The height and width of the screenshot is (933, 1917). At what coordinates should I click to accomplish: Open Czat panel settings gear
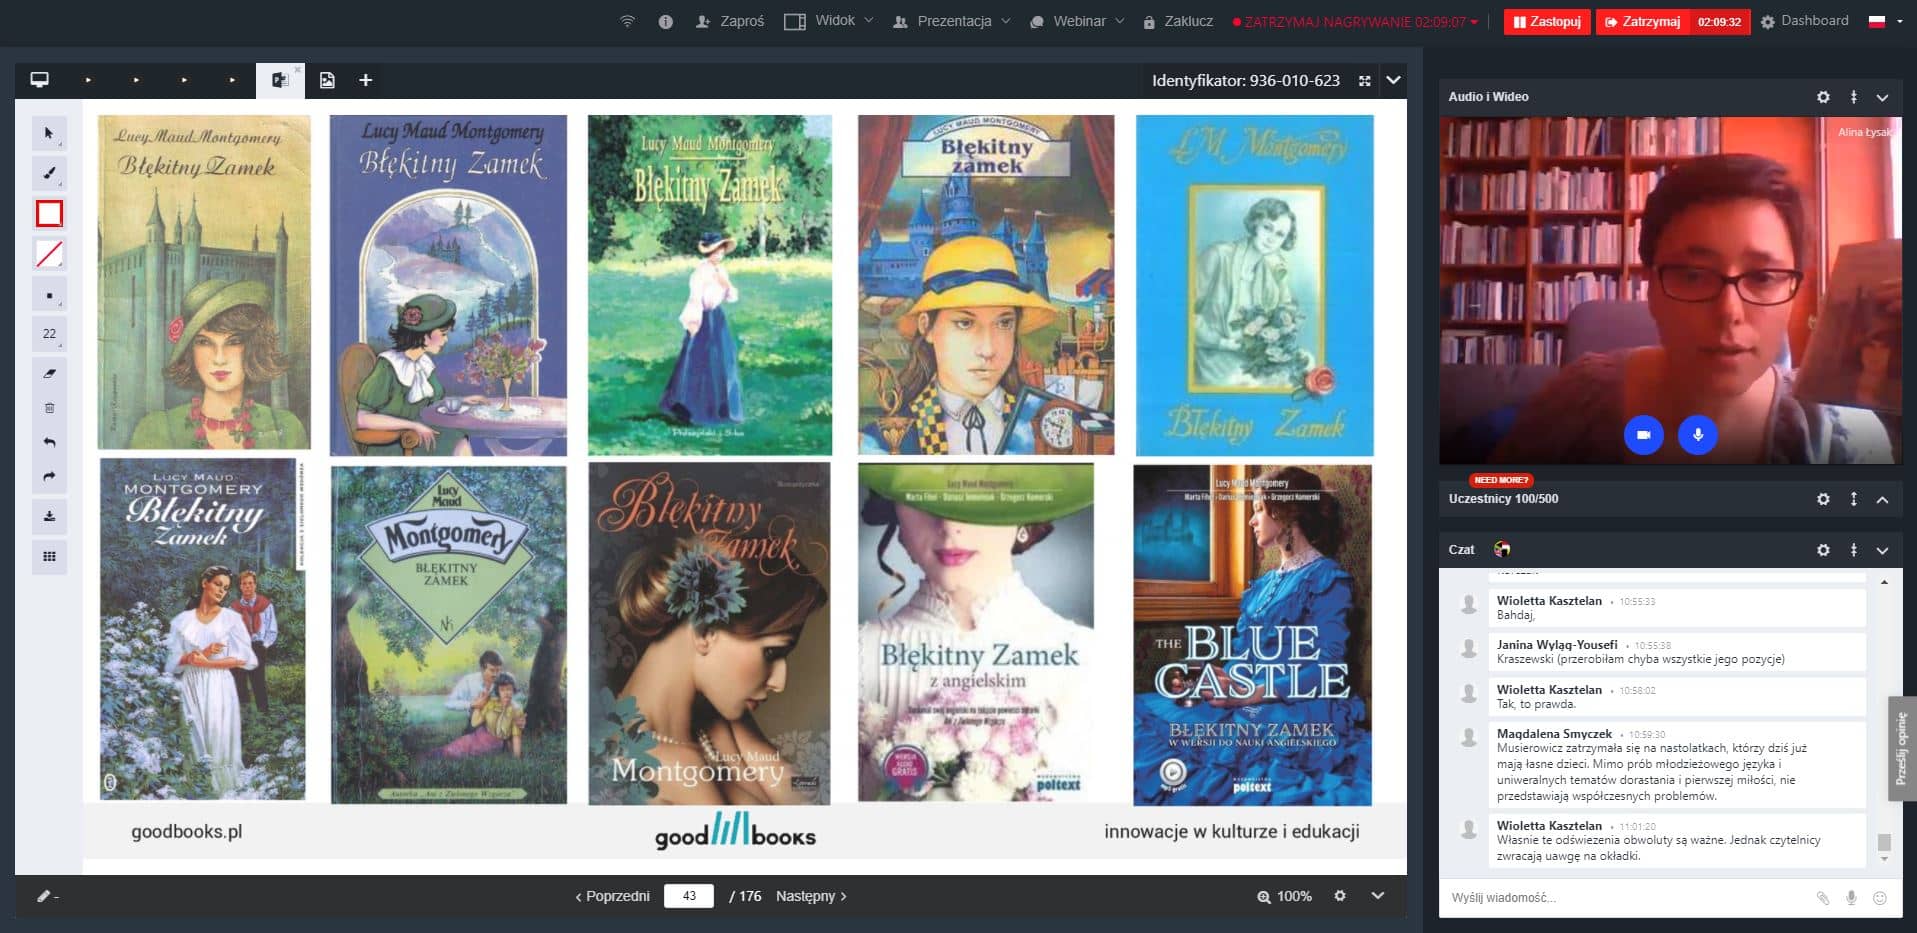coord(1823,550)
